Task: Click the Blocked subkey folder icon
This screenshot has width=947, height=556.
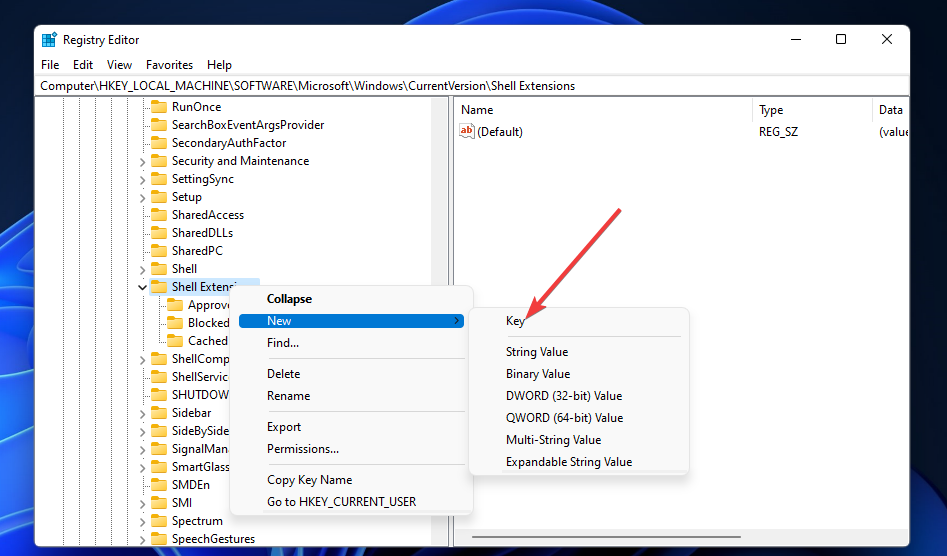Action: (175, 323)
